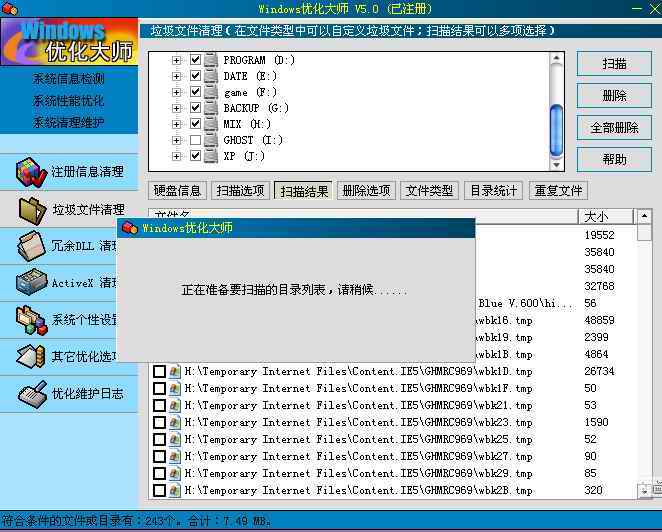Click the results list scroll-up arrow
The image size is (662, 532).
[x=644, y=216]
